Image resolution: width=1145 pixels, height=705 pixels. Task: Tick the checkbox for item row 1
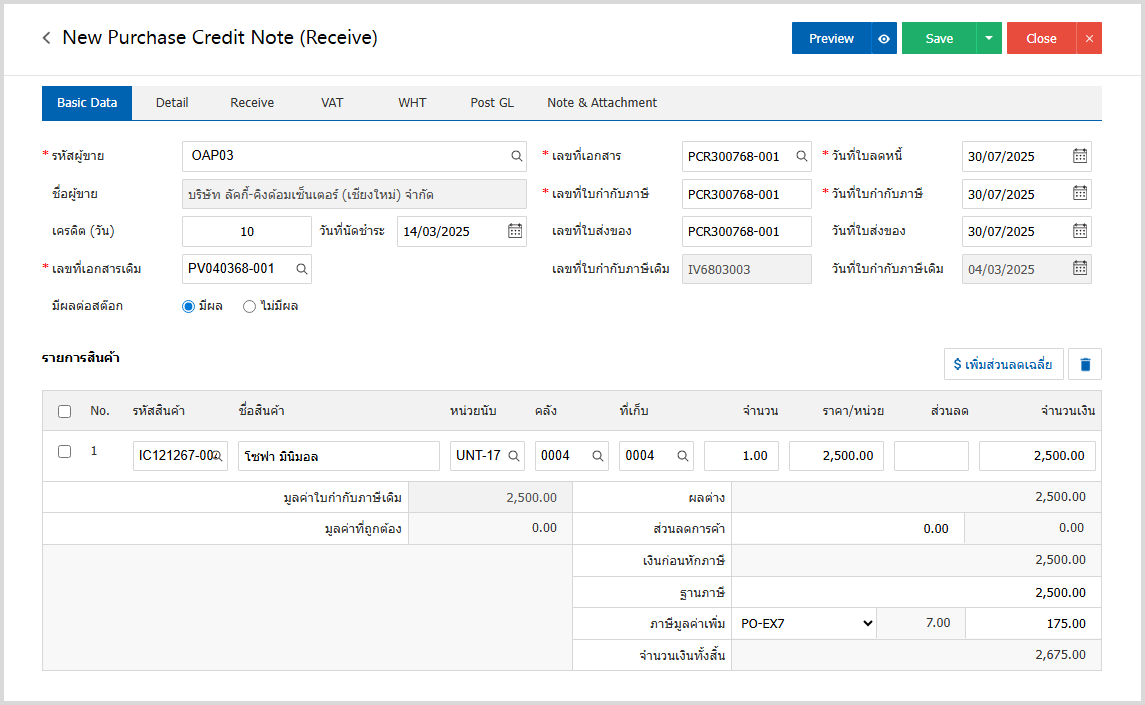(x=65, y=452)
